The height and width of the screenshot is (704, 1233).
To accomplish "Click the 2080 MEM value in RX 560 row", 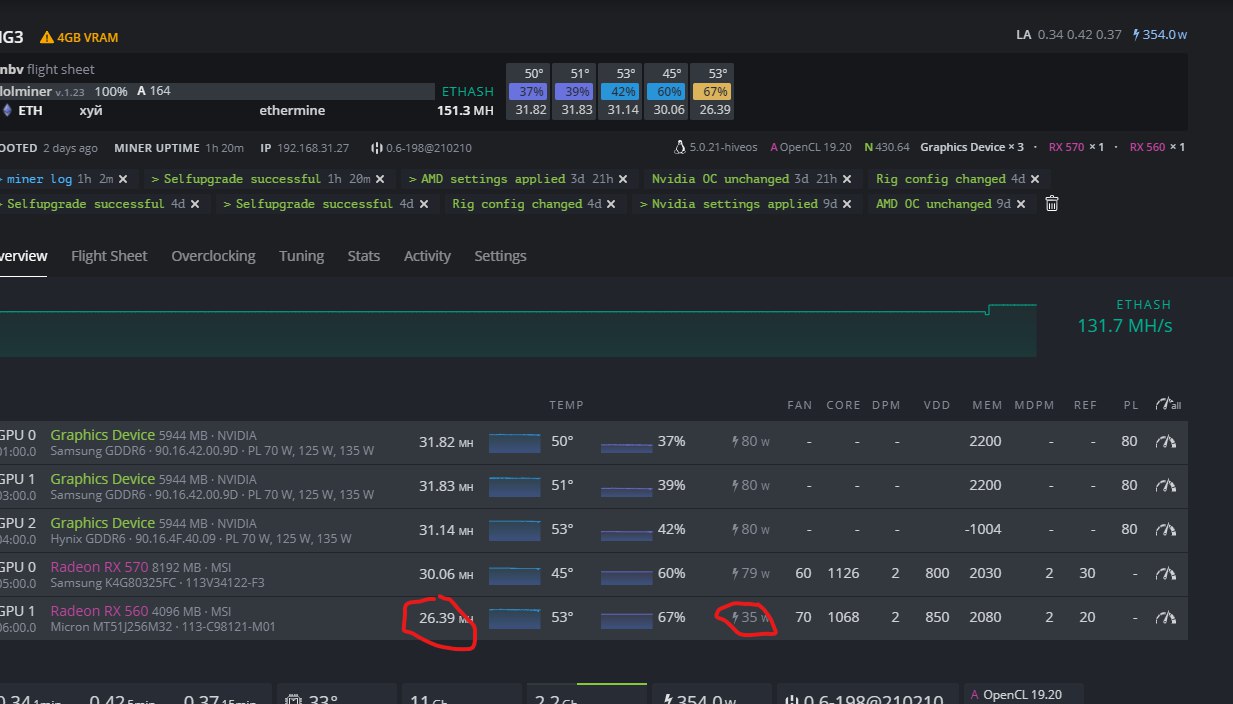I will [985, 617].
